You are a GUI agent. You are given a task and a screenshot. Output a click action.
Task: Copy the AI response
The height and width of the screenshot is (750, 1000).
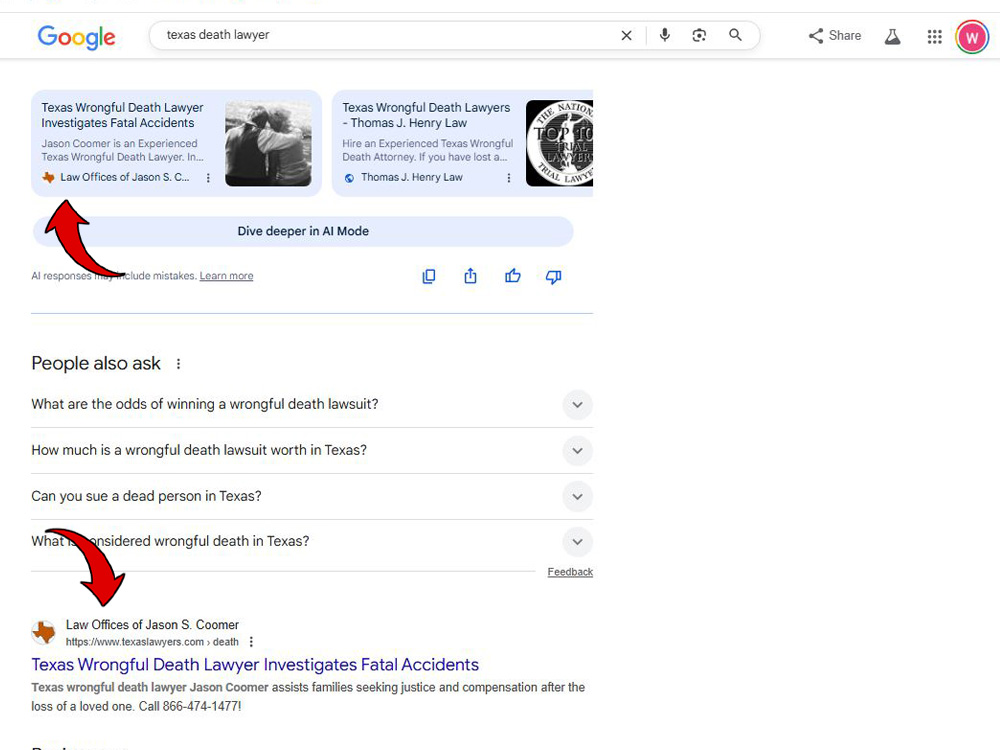(429, 276)
